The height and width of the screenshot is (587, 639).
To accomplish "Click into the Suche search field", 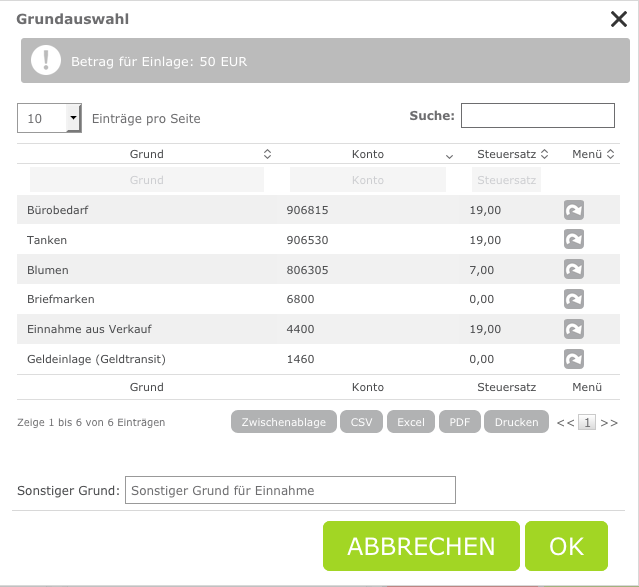I will point(537,116).
